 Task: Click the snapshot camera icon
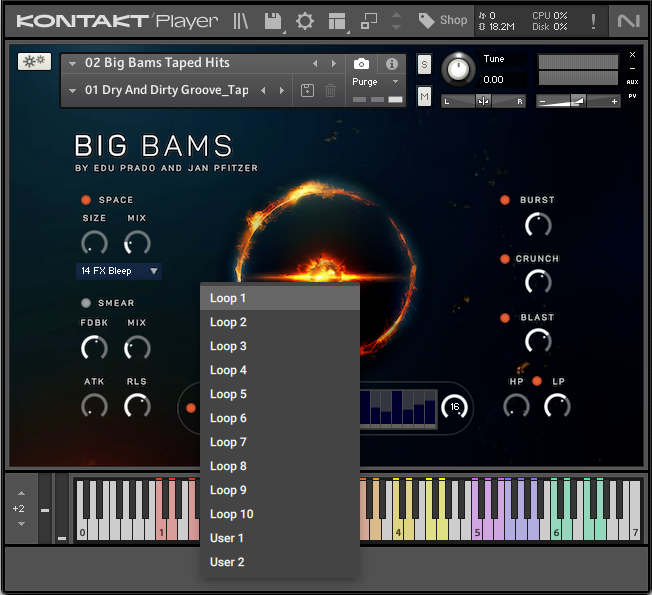[x=362, y=63]
